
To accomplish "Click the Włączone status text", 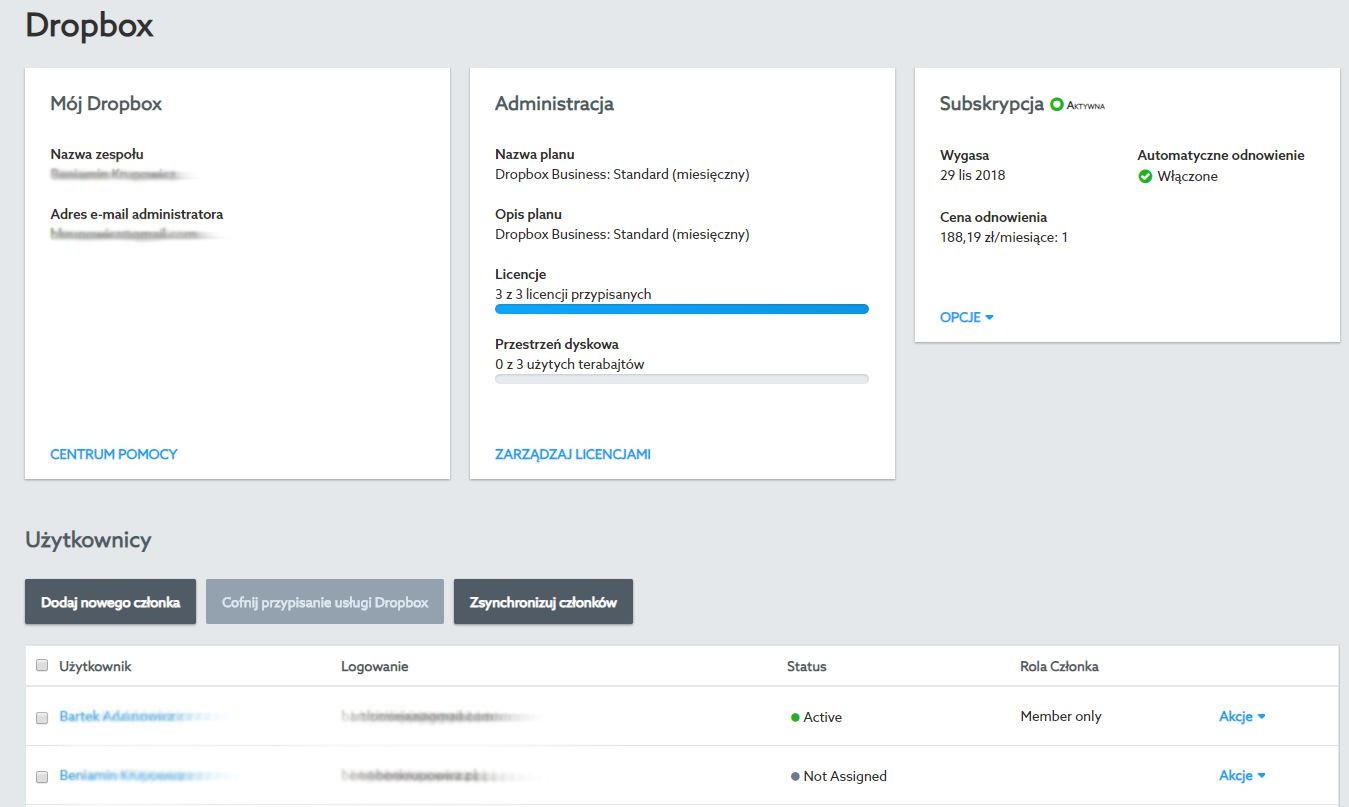I will (1188, 177).
